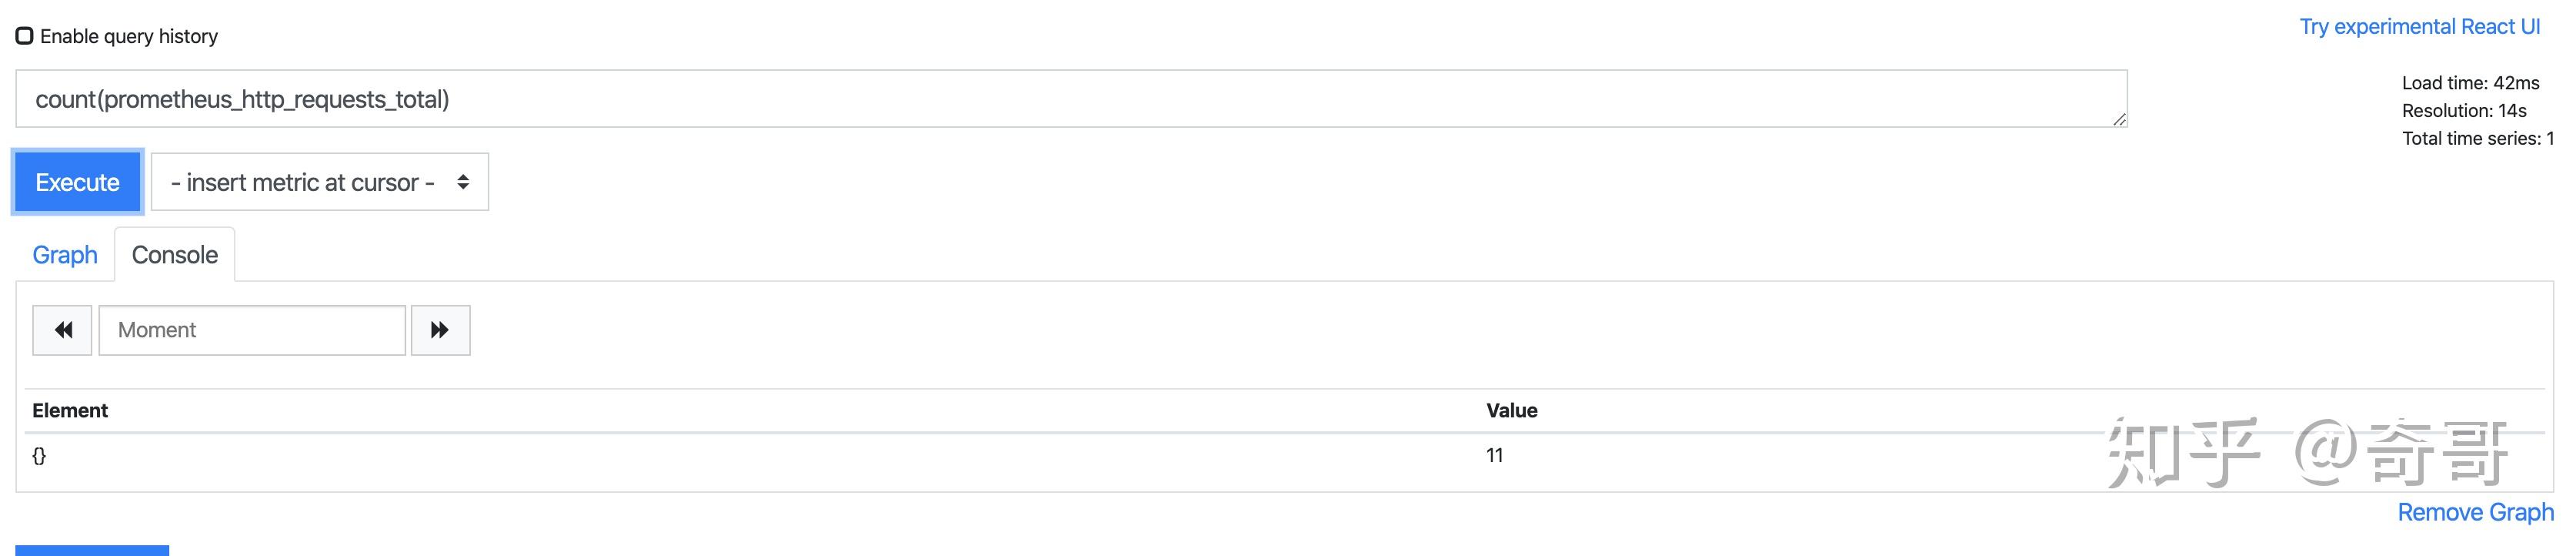2576x556 pixels.
Task: Click the rewind time double-arrow button
Action: pos(62,330)
